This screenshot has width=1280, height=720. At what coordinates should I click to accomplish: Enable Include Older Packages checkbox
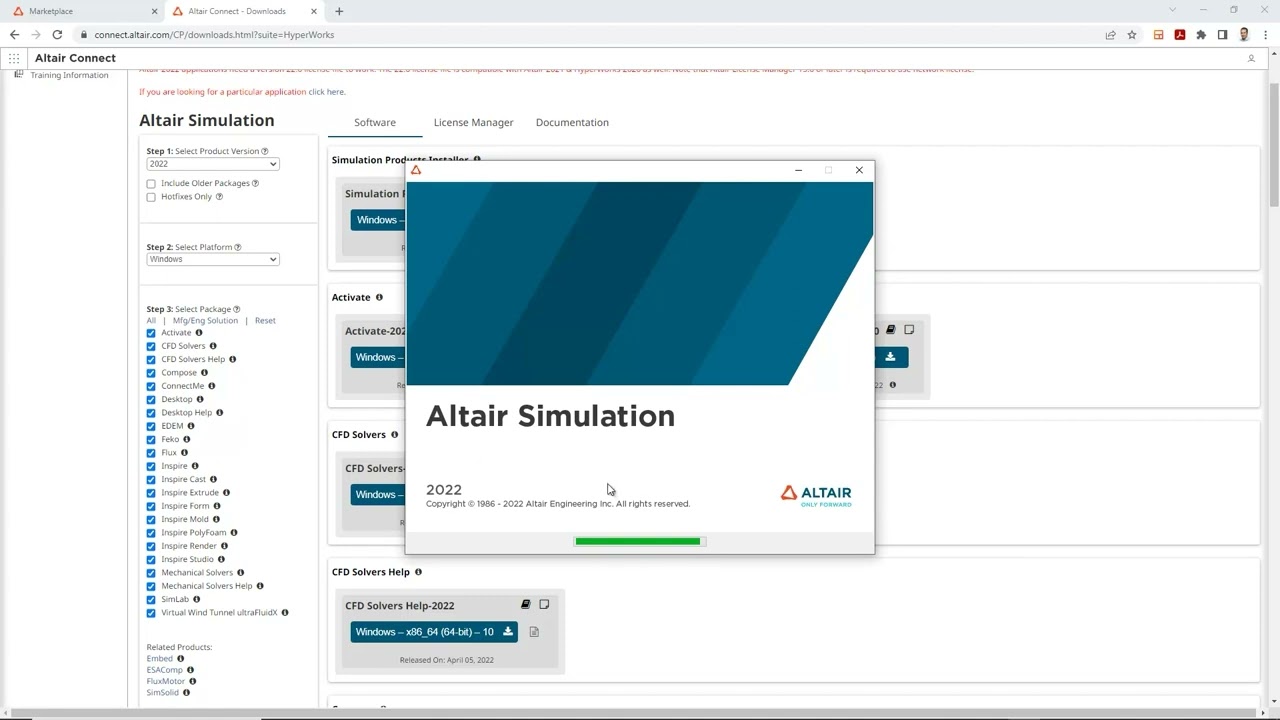click(x=151, y=184)
